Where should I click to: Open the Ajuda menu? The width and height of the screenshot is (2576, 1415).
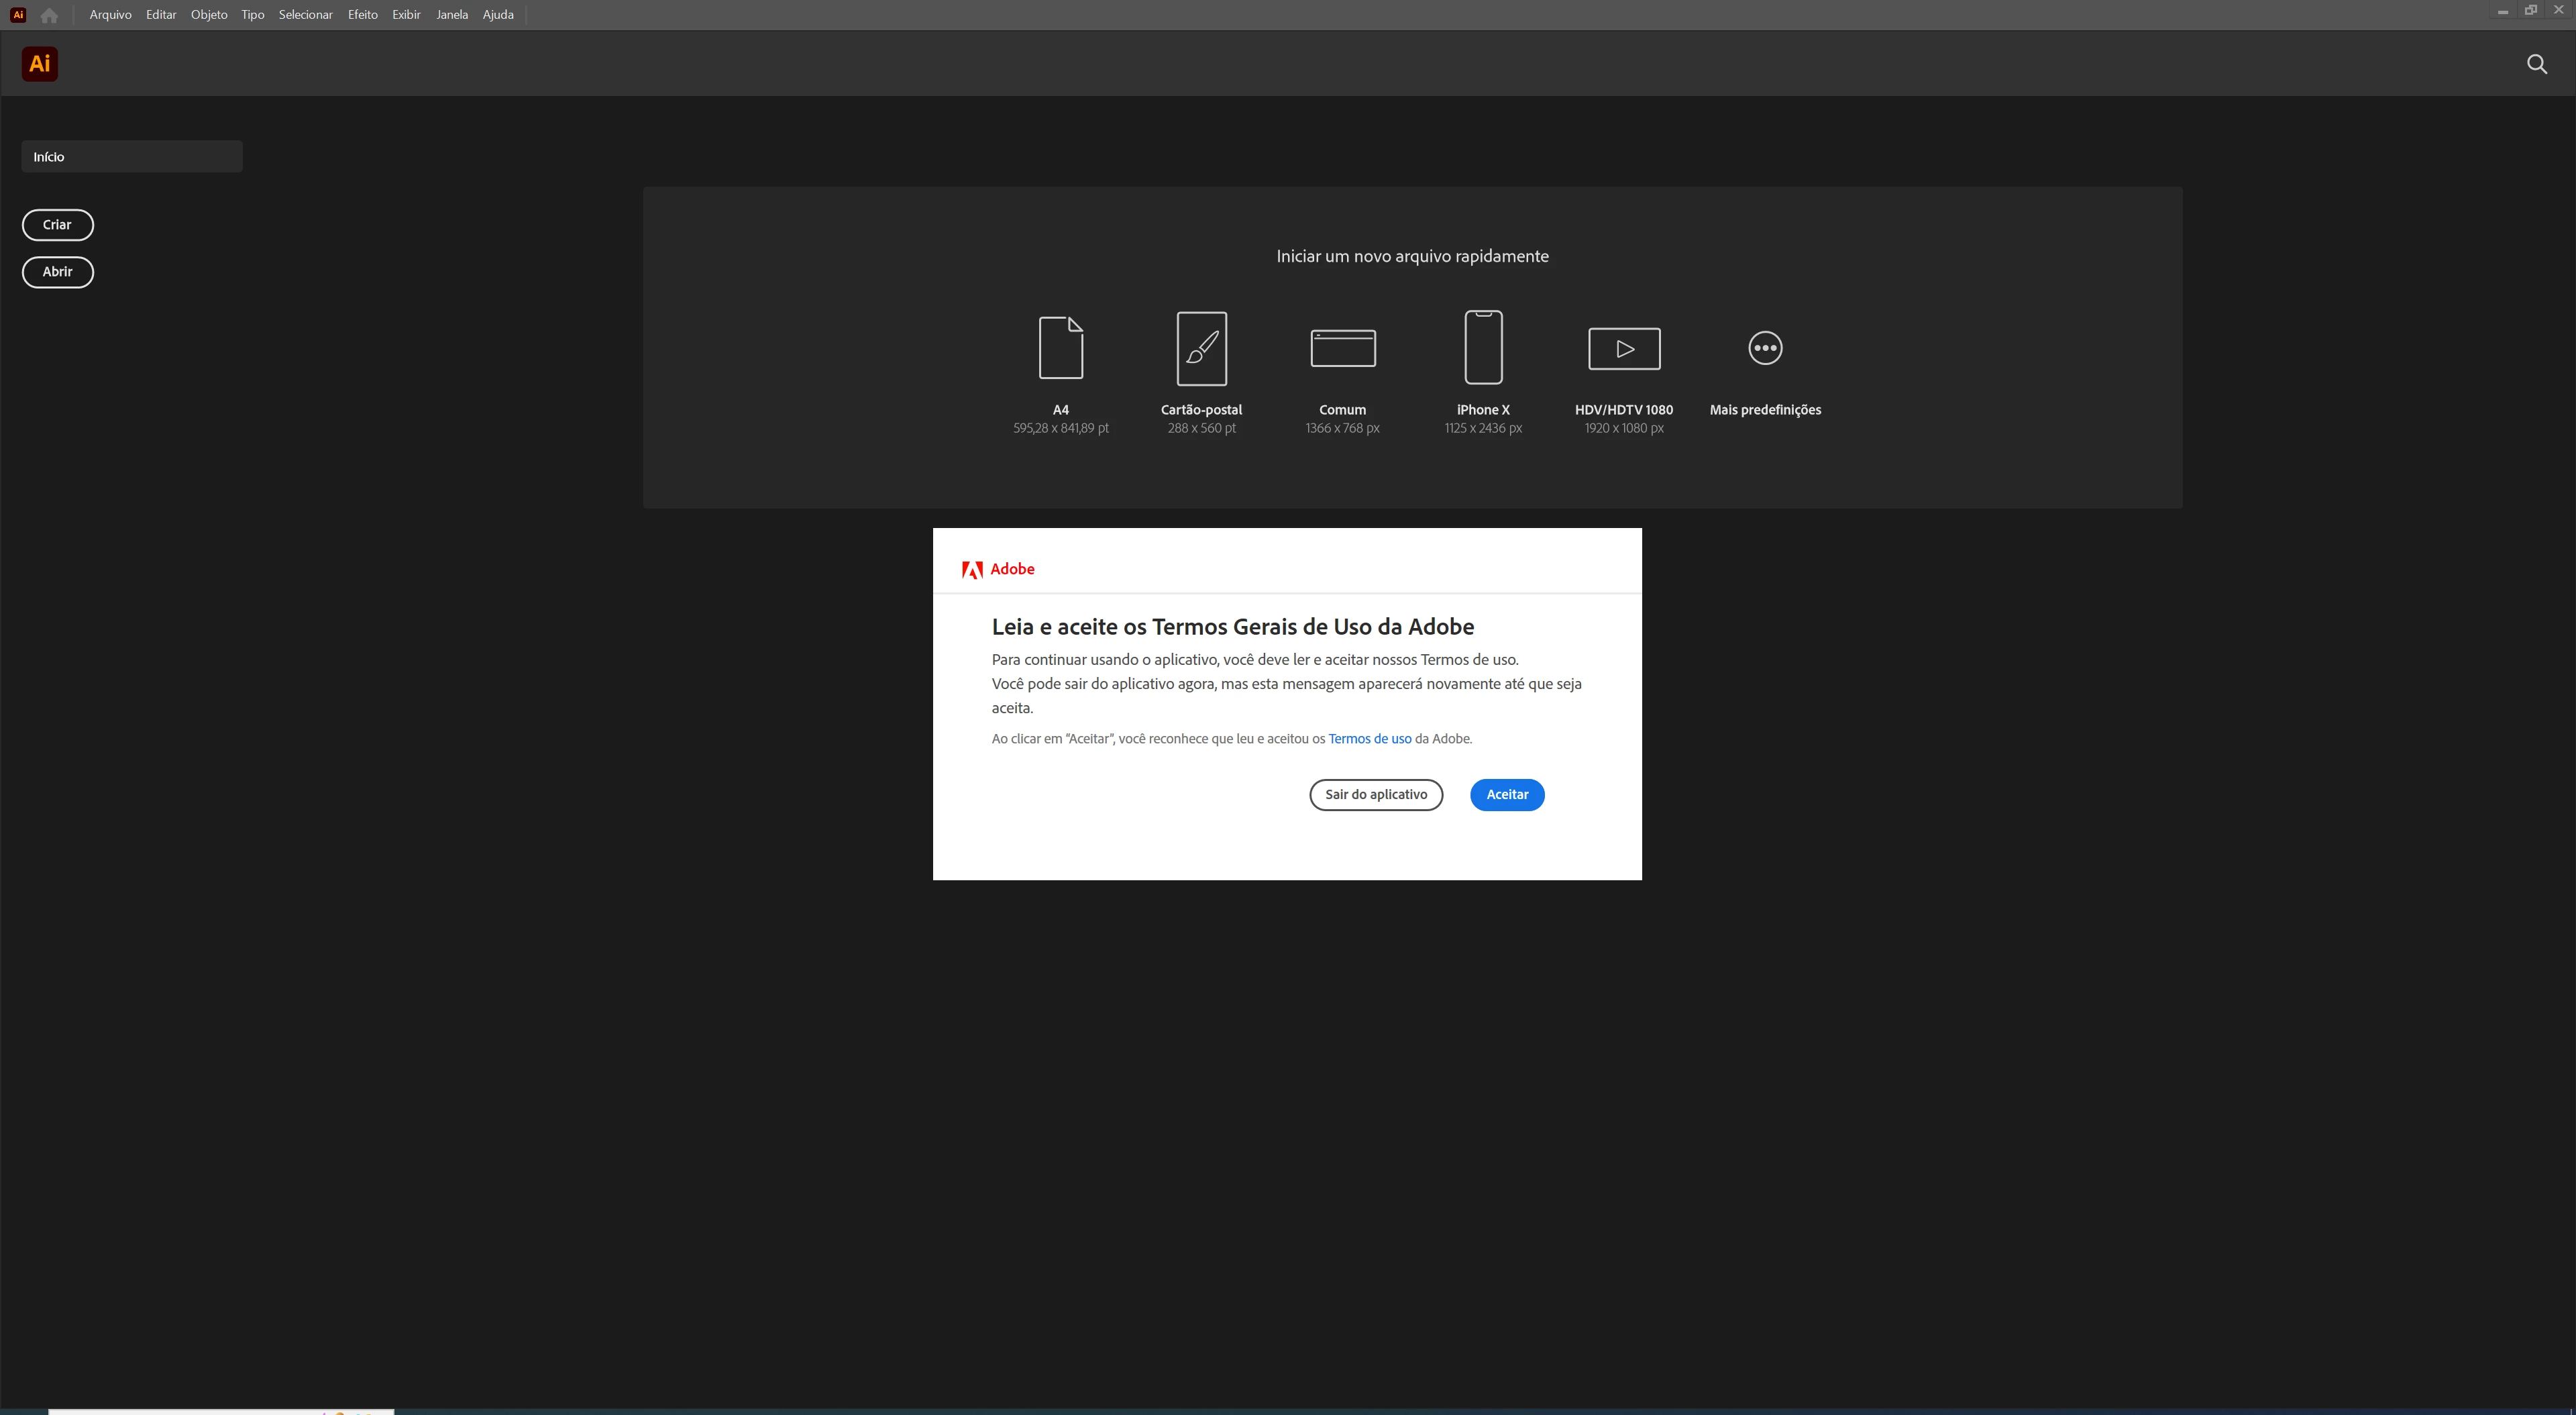coord(498,15)
